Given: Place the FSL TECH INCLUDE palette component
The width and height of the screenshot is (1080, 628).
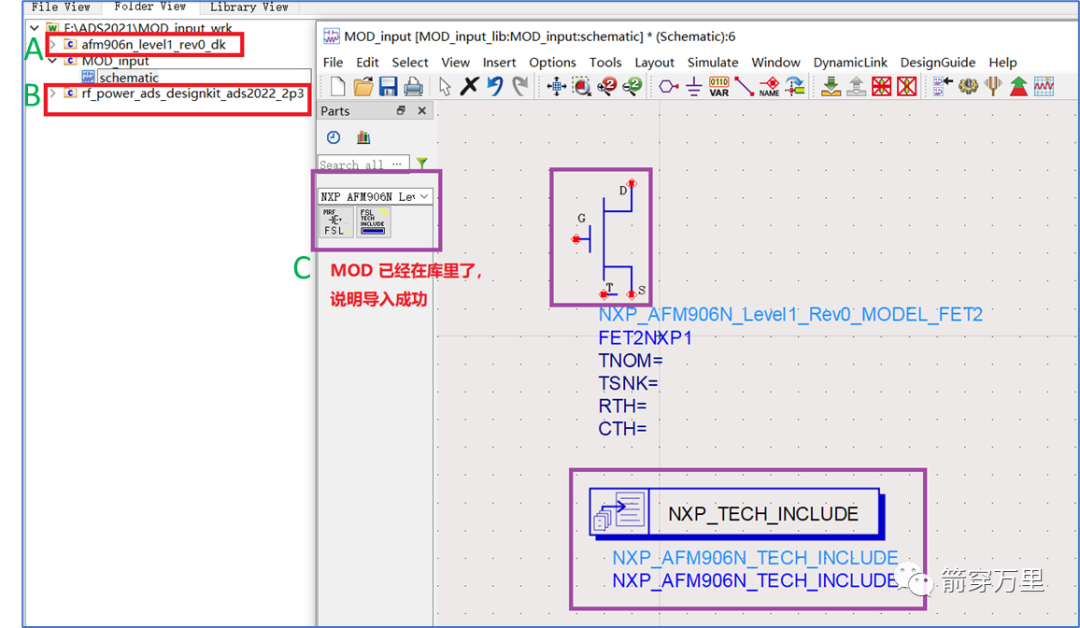Looking at the screenshot, I should coord(372,222).
